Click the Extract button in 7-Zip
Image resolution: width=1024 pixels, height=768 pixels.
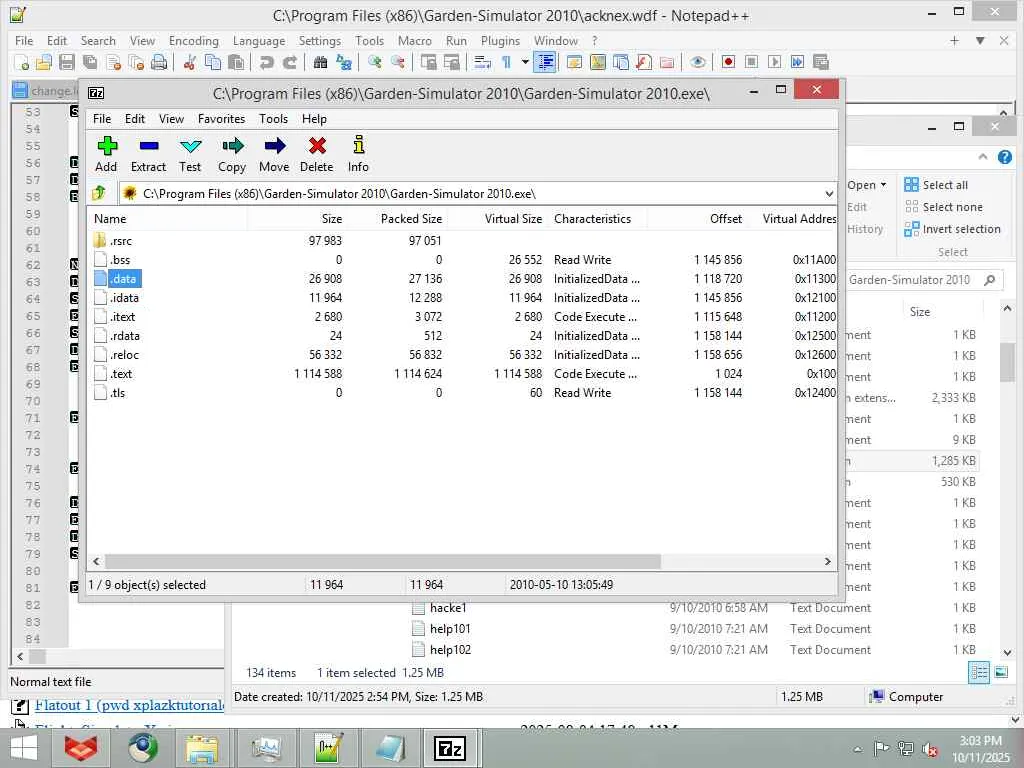tap(148, 154)
